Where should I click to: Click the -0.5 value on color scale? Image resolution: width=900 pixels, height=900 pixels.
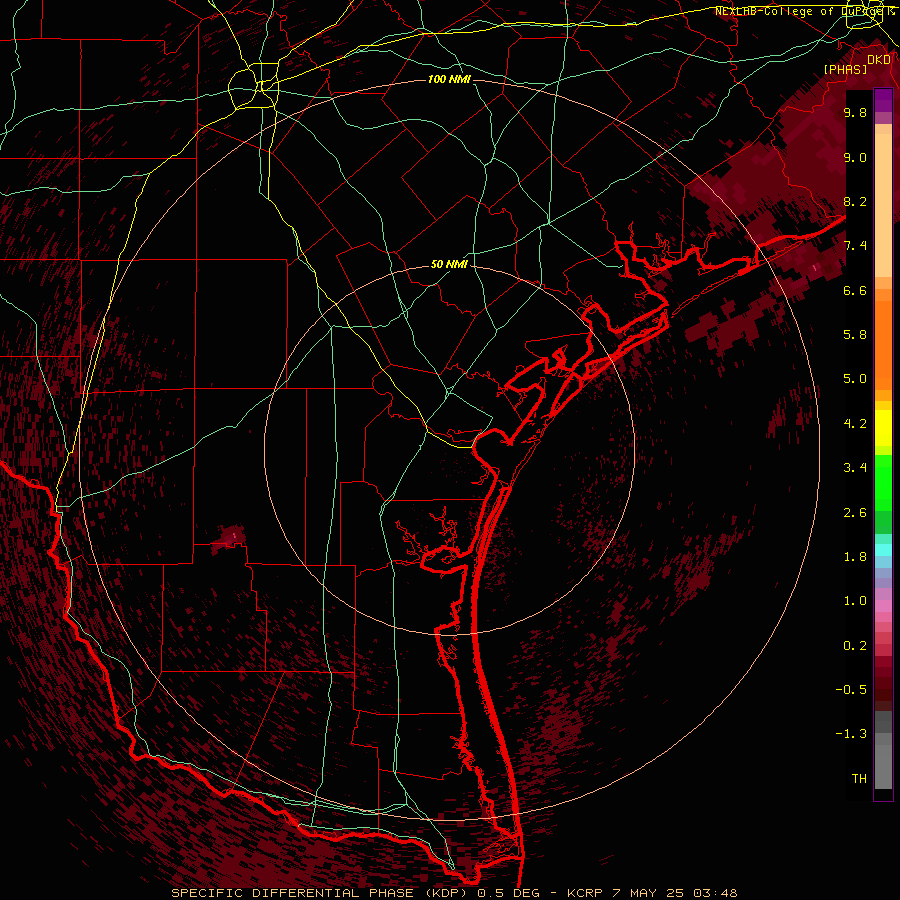[x=851, y=690]
